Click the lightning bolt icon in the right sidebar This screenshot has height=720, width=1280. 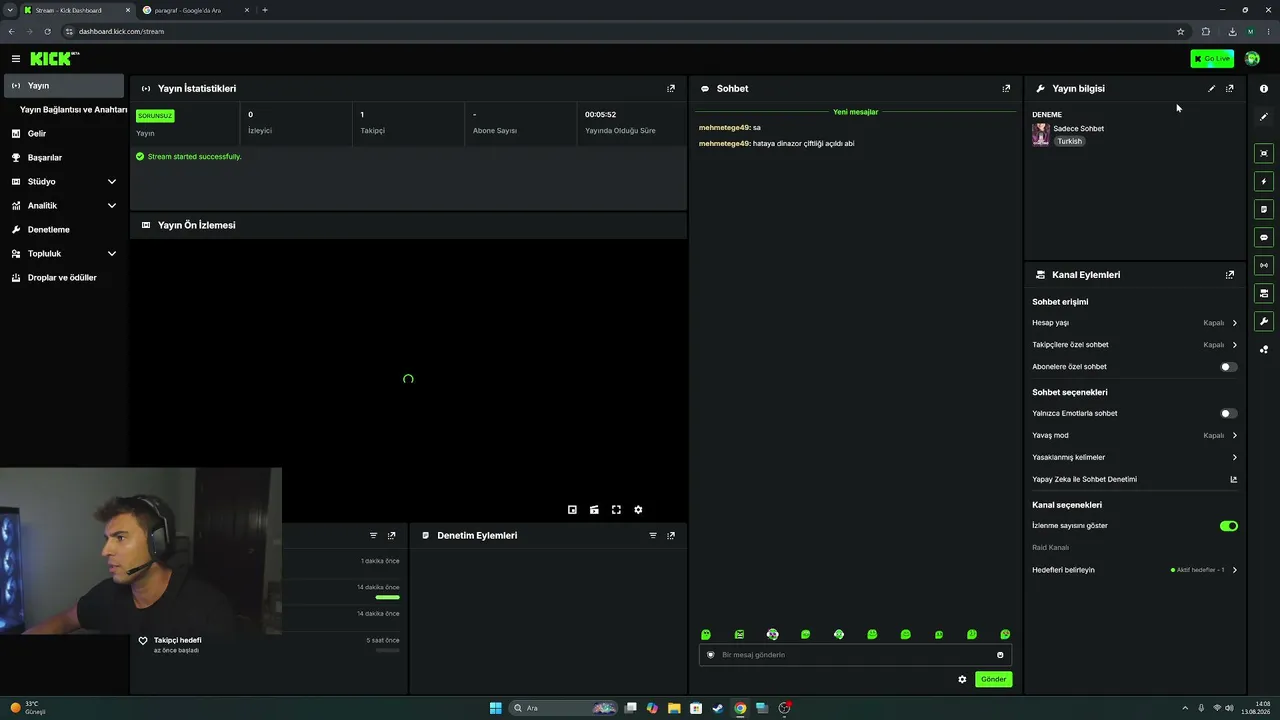[x=1264, y=181]
